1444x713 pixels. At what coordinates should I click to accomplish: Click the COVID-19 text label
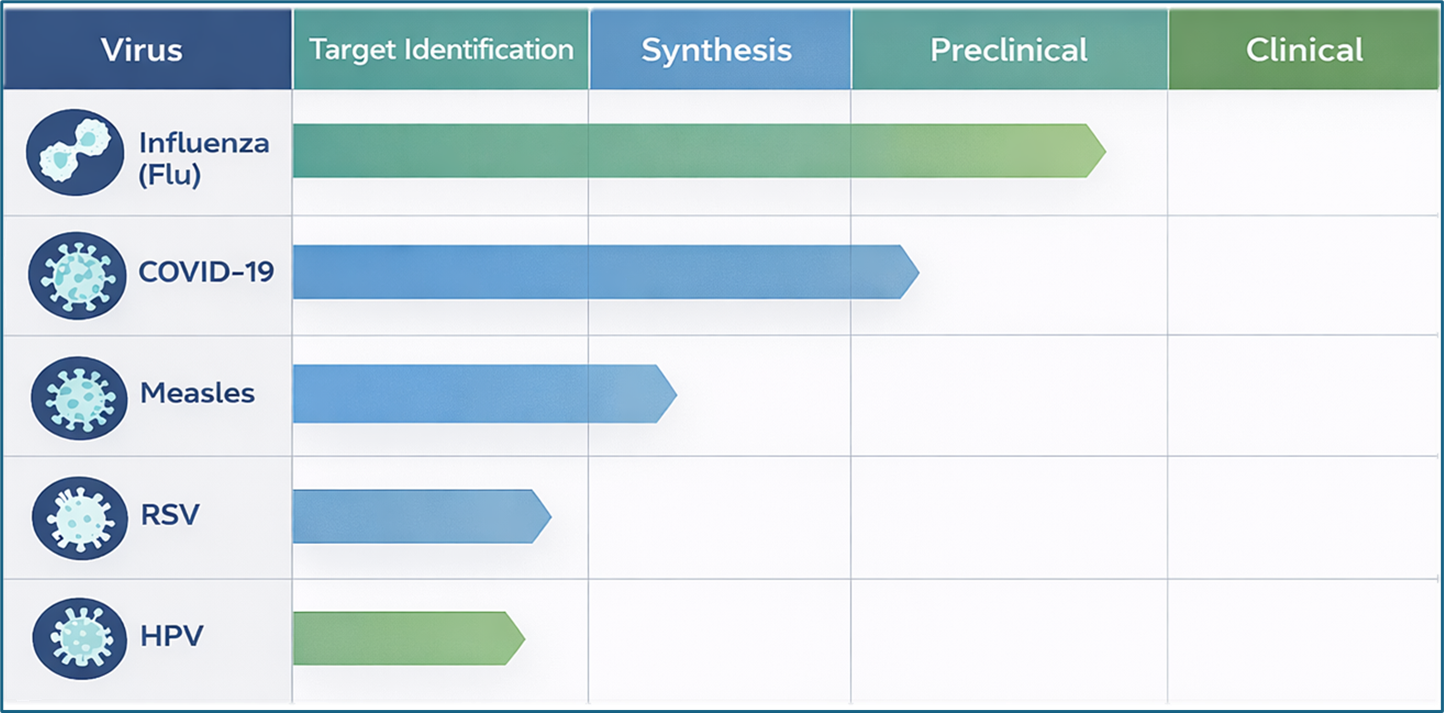click(206, 272)
